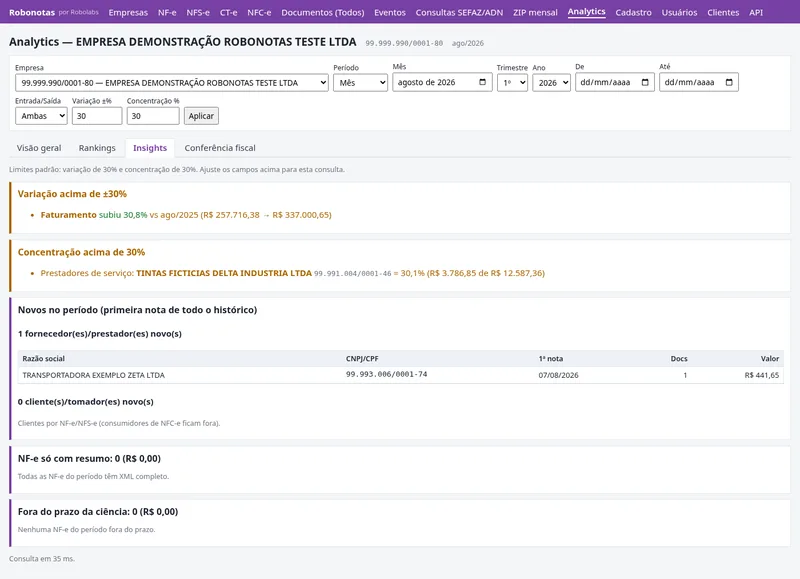The image size is (800, 579).
Task: Open NFC-e in the top navigation
Action: click(259, 12)
